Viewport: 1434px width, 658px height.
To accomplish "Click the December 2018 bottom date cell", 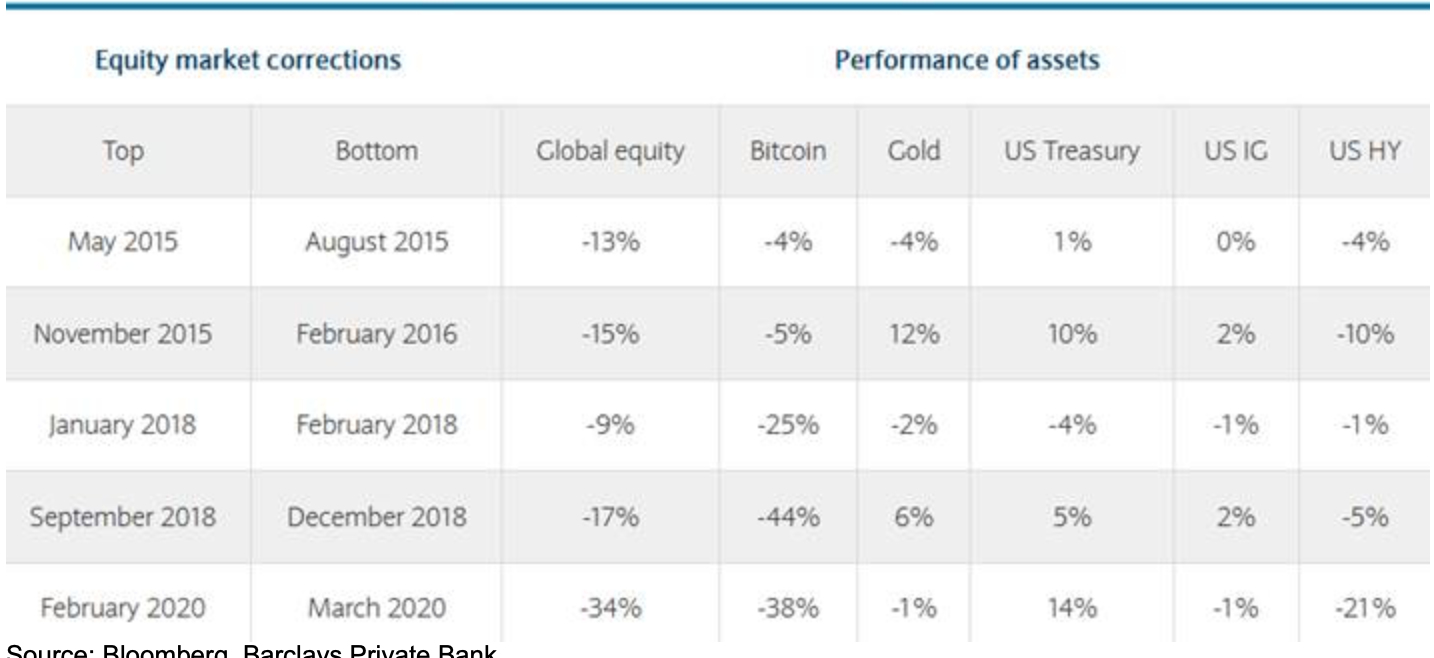I will pyautogui.click(x=376, y=517).
